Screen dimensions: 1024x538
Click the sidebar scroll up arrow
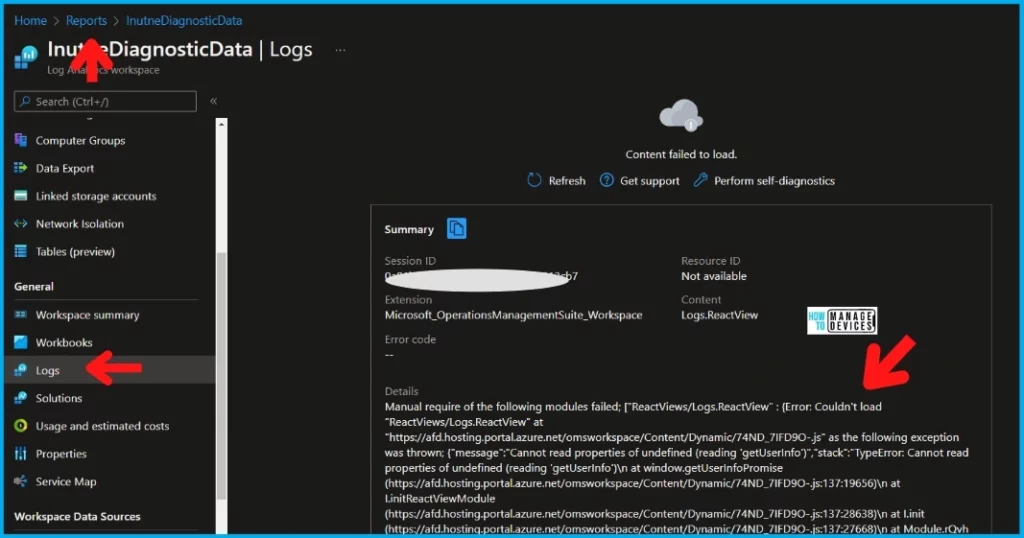click(221, 124)
